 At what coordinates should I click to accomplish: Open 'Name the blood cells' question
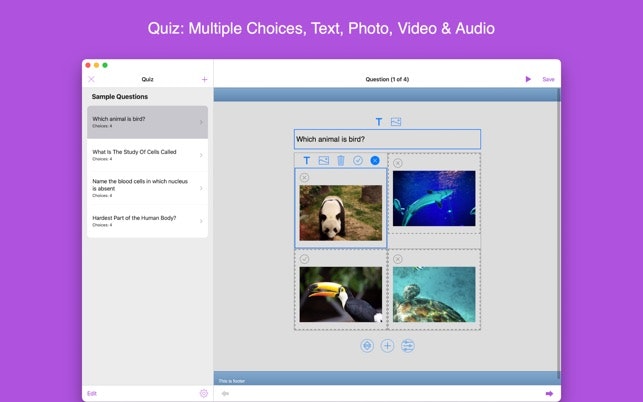[x=147, y=188]
